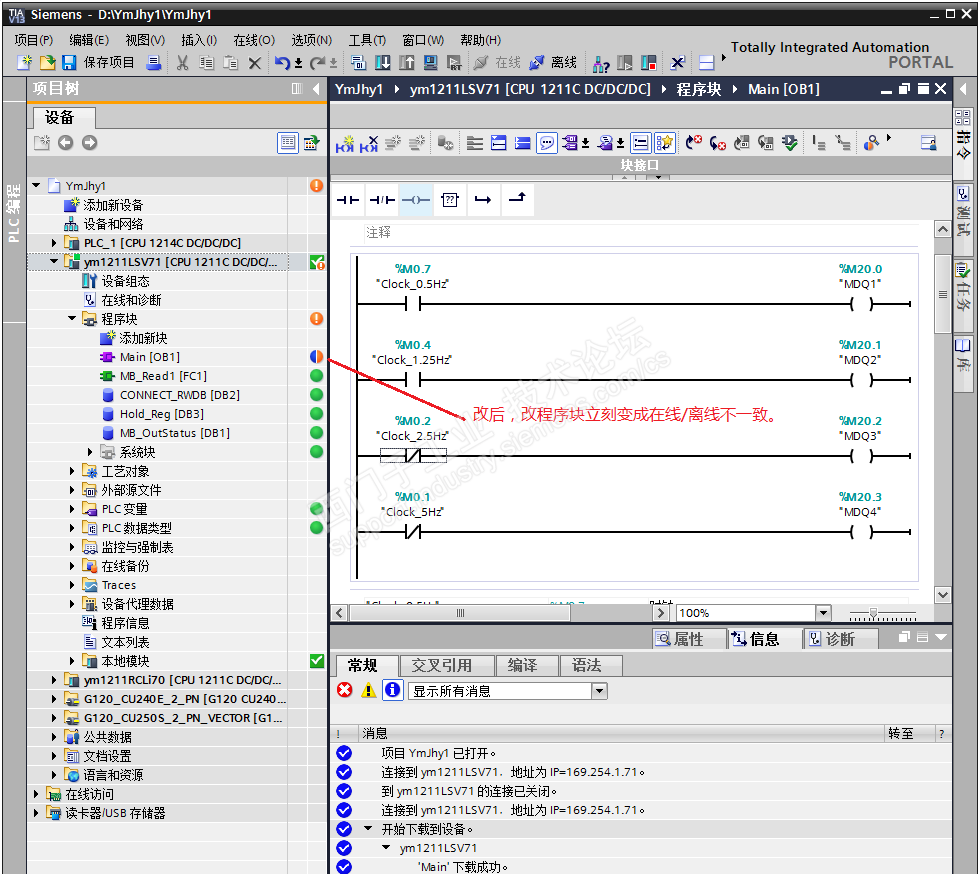Viewport: 979px width, 874px height.
Task: Open the 显示所有消息 filter dropdown
Action: [x=599, y=691]
